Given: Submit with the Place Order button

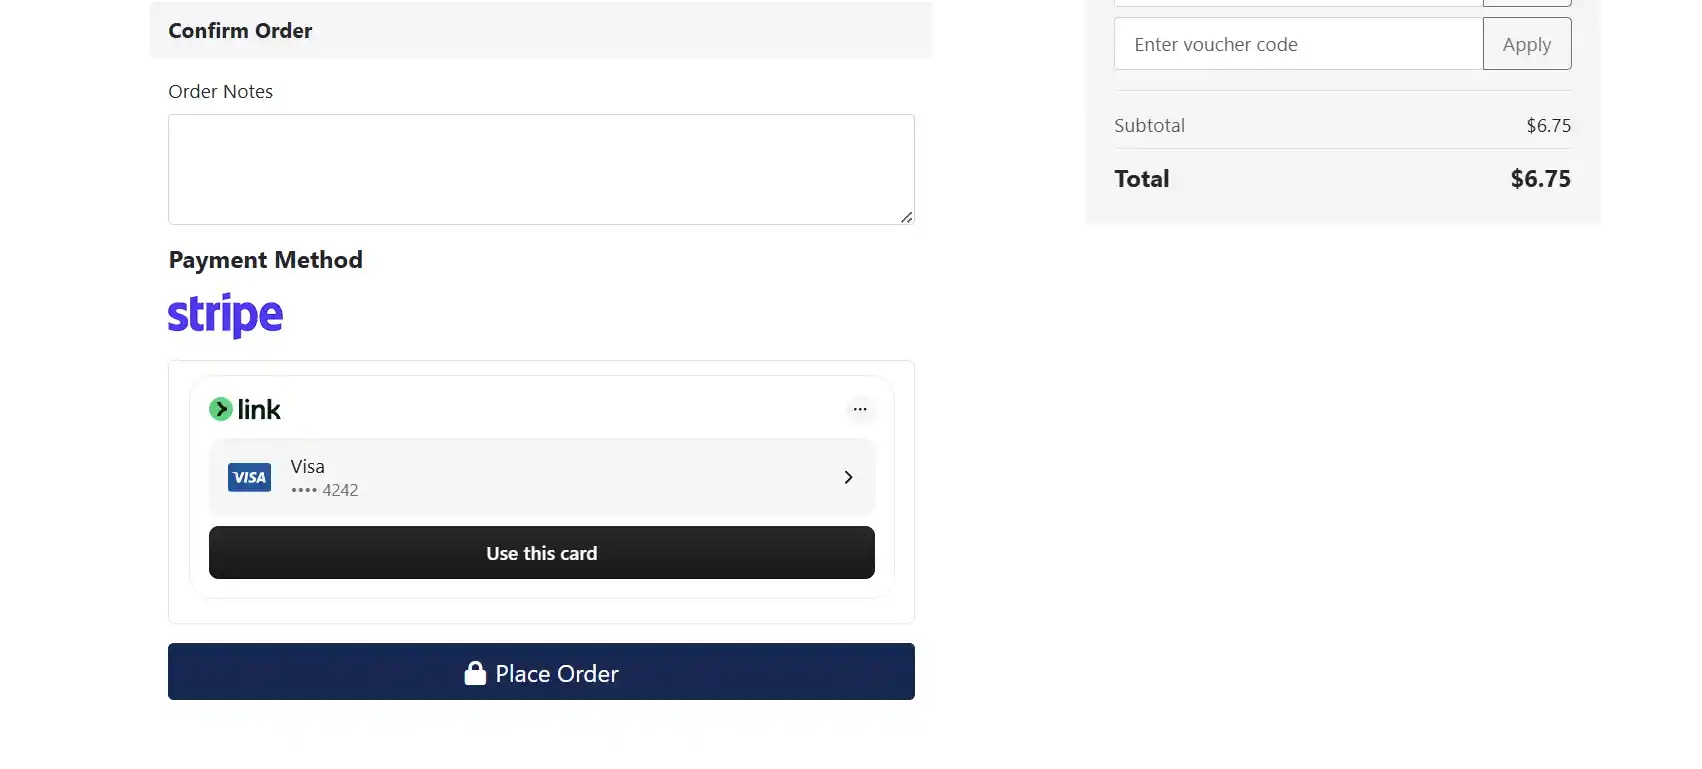Looking at the screenshot, I should (541, 672).
